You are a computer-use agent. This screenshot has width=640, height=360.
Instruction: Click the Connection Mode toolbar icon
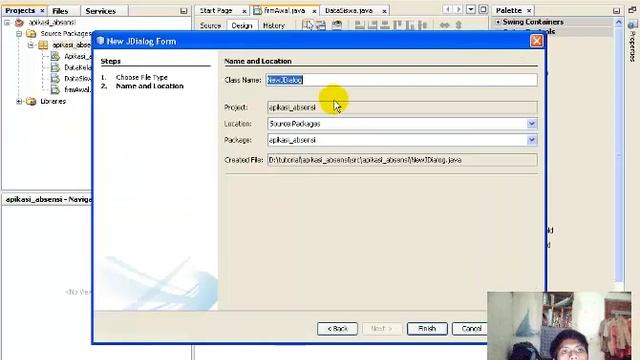321,25
